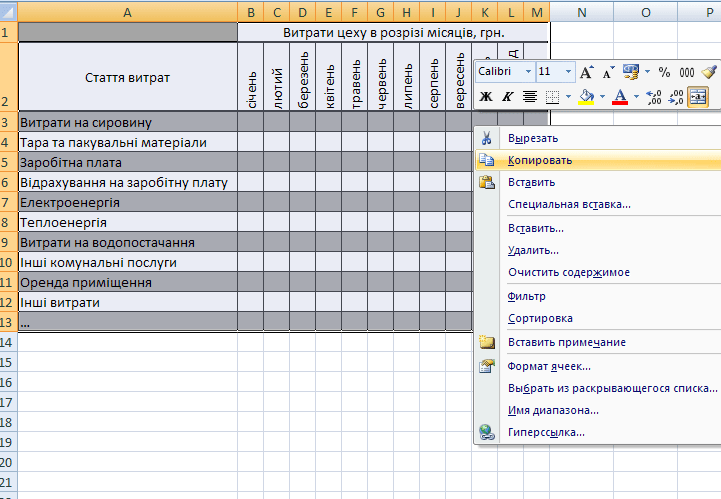Expand the fill color dropdown arrow
721x499 pixels.
tap(602, 97)
